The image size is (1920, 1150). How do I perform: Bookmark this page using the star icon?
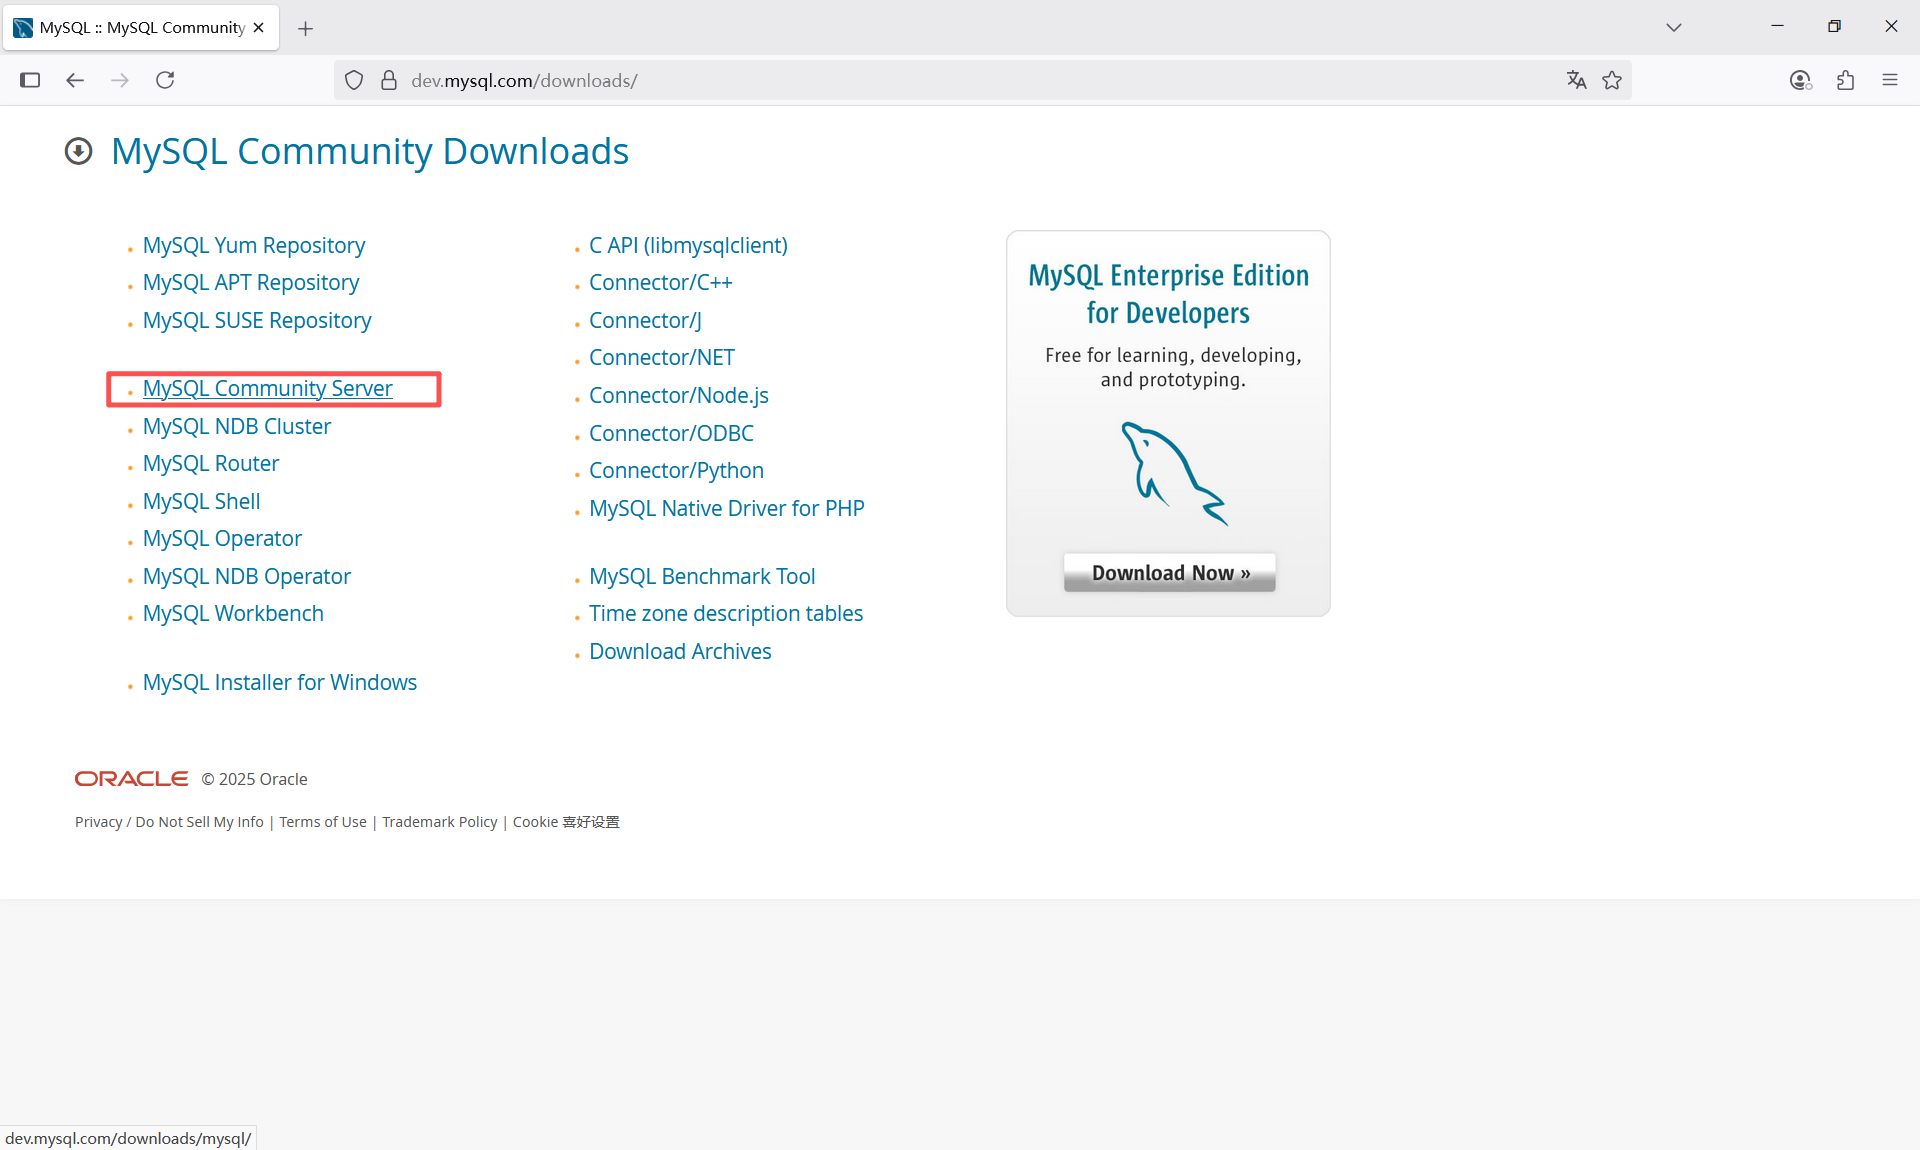coord(1612,80)
